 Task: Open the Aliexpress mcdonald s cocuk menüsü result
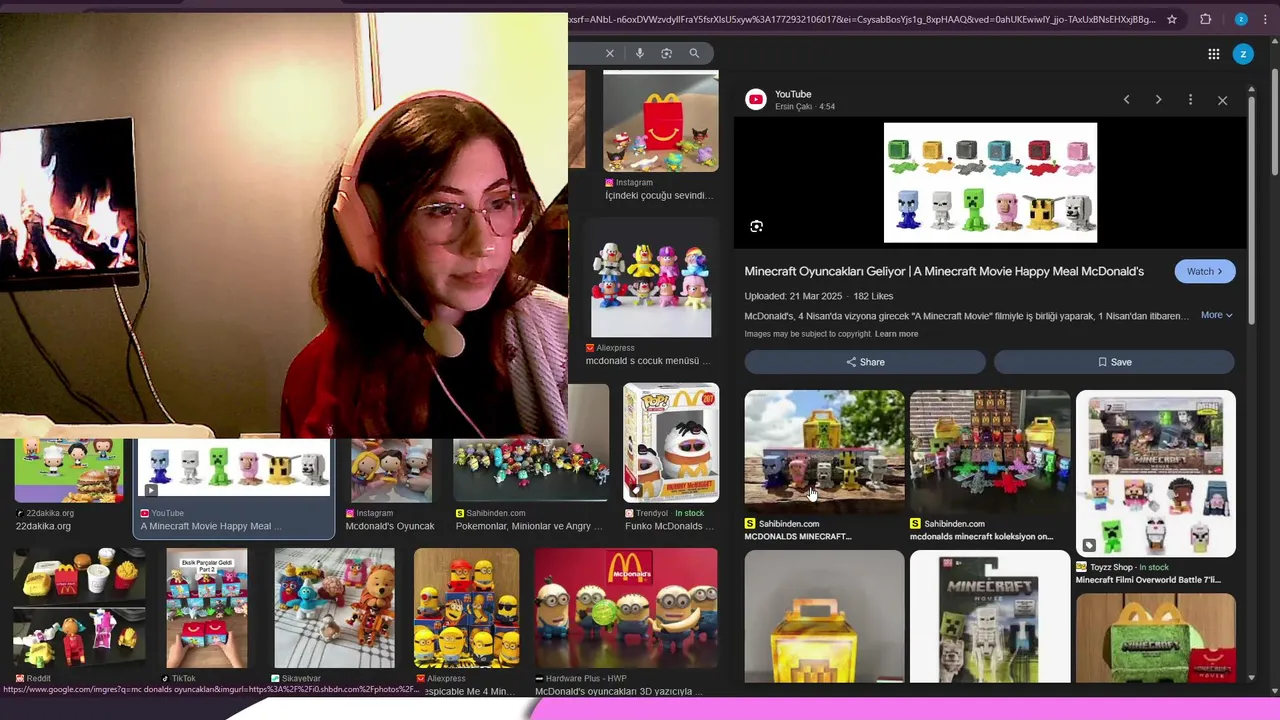pyautogui.click(x=651, y=278)
